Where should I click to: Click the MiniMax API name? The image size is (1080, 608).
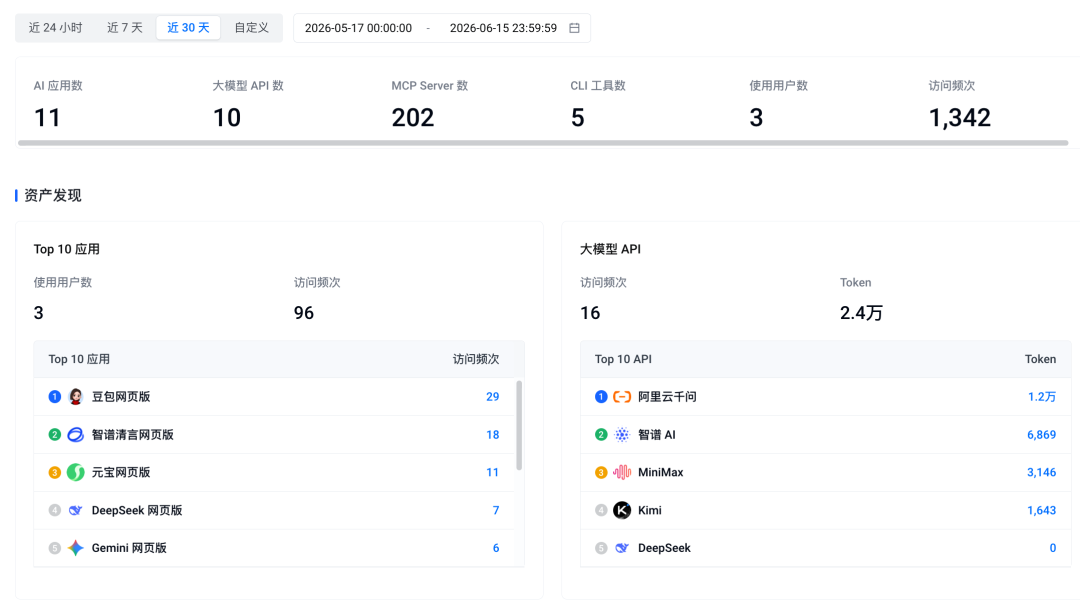click(x=661, y=472)
